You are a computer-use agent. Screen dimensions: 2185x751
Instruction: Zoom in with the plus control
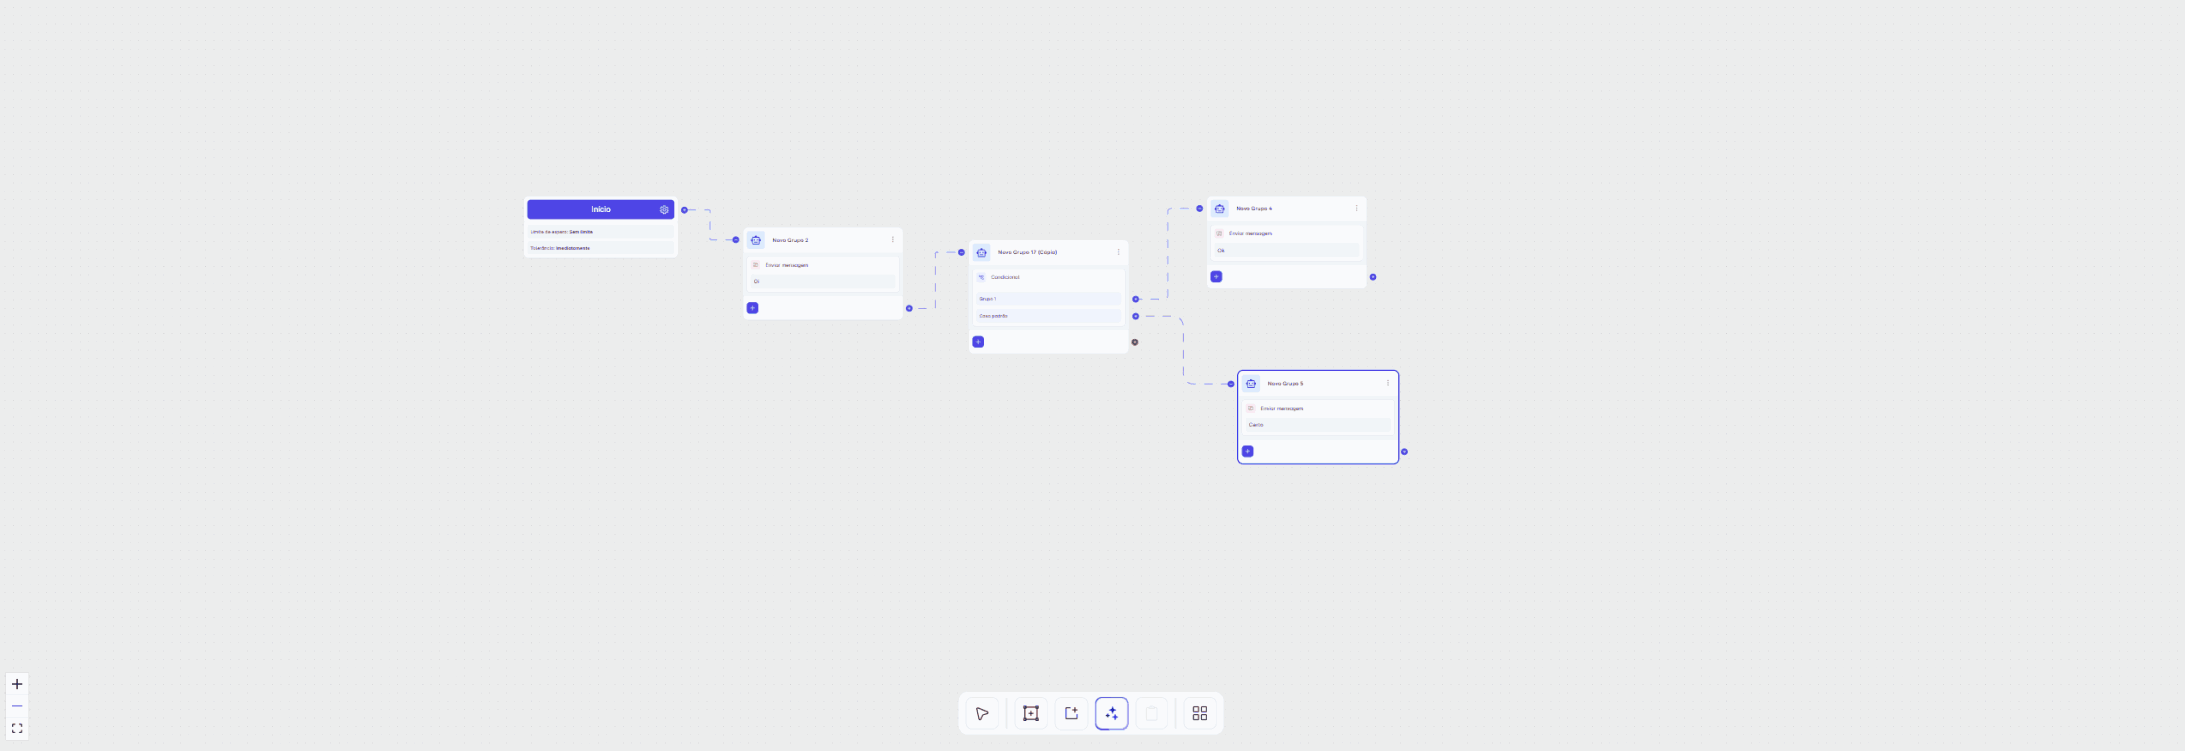[17, 684]
